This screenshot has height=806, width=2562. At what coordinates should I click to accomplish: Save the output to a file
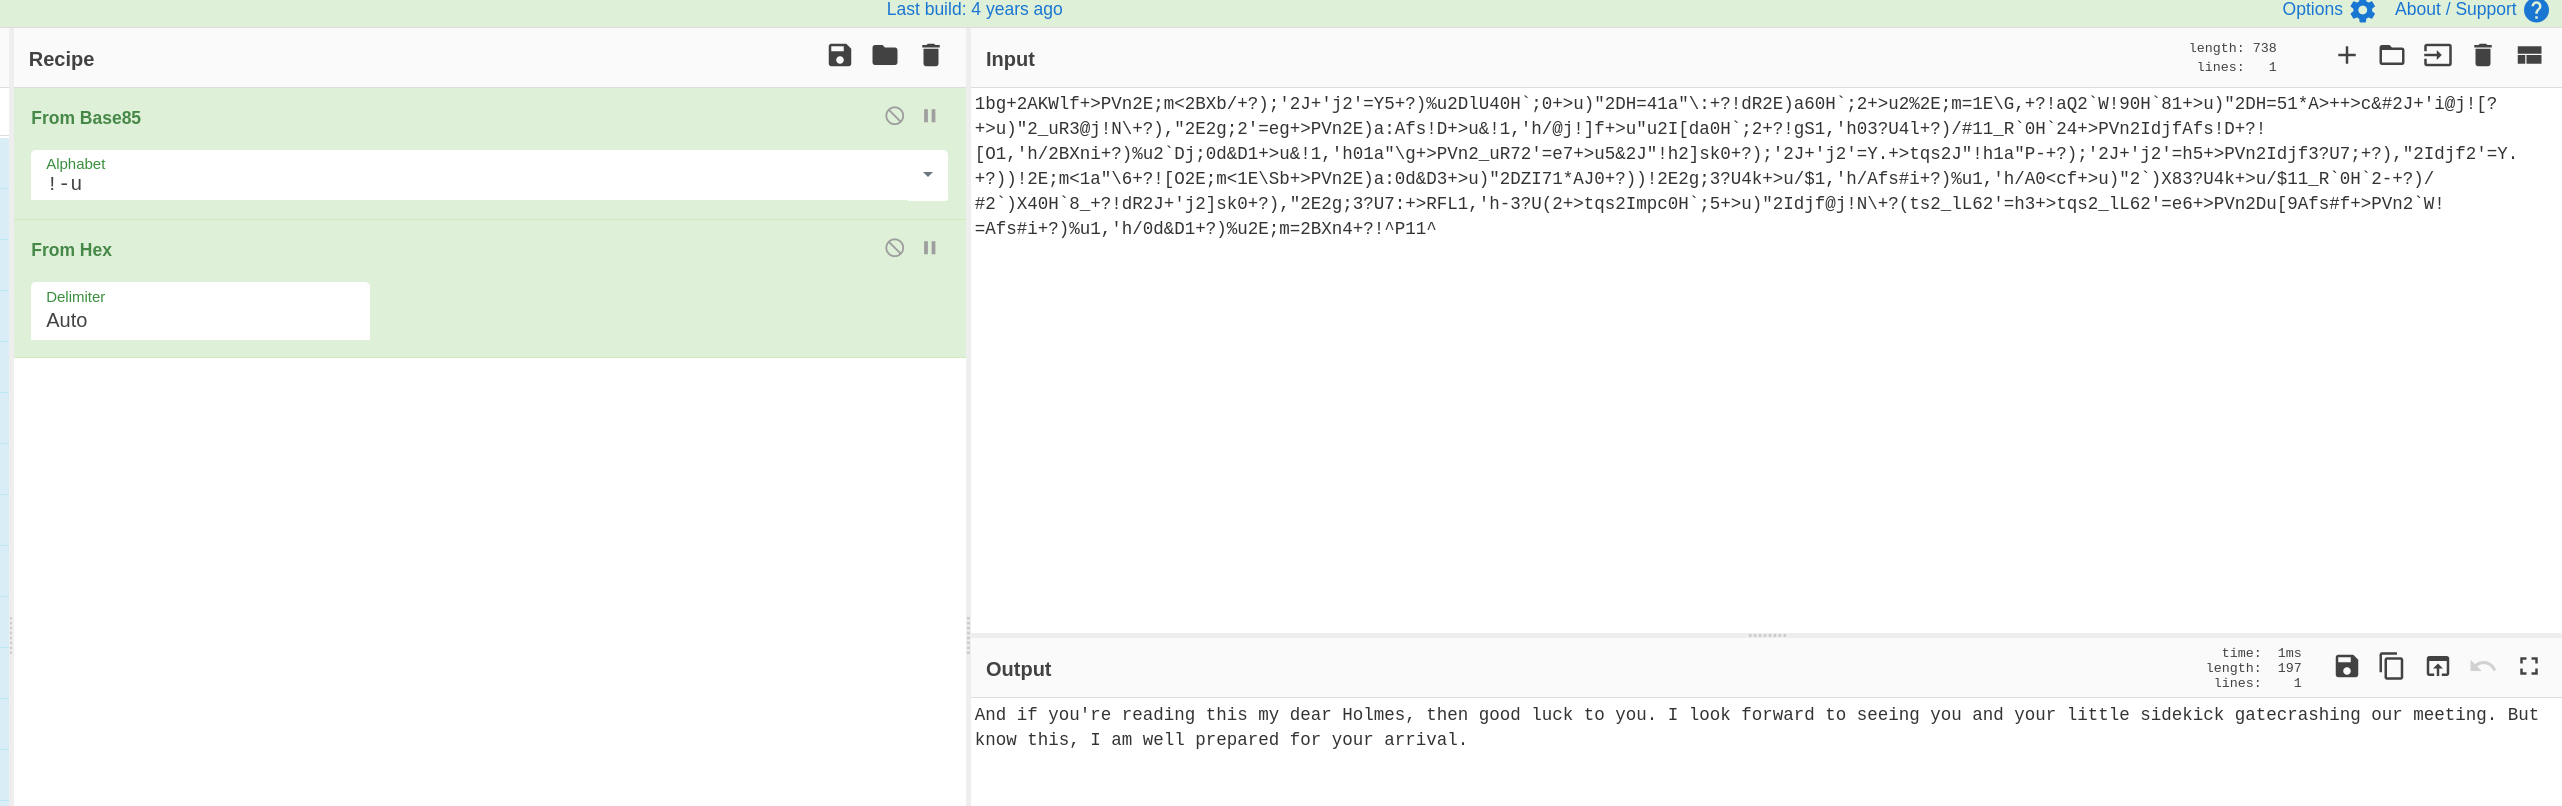(2346, 667)
